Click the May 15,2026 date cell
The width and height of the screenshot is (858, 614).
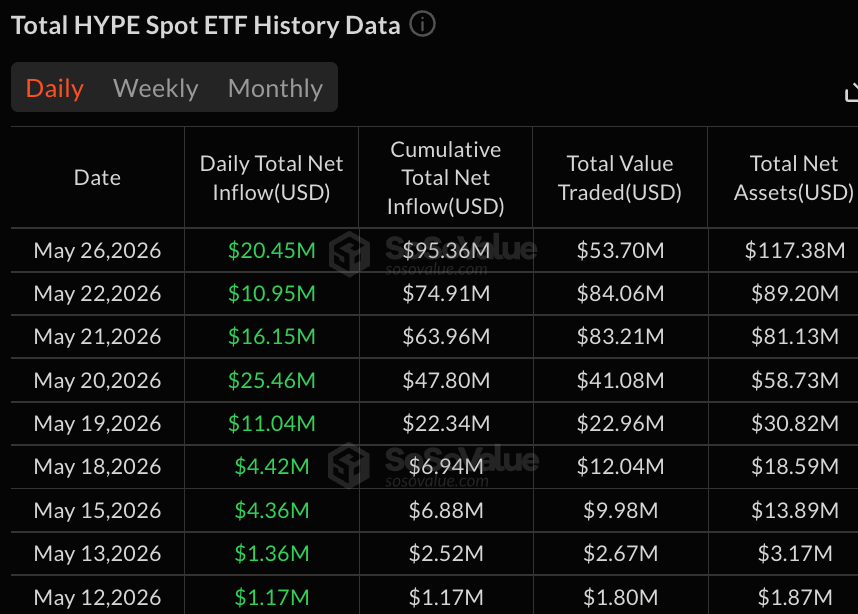click(97, 510)
